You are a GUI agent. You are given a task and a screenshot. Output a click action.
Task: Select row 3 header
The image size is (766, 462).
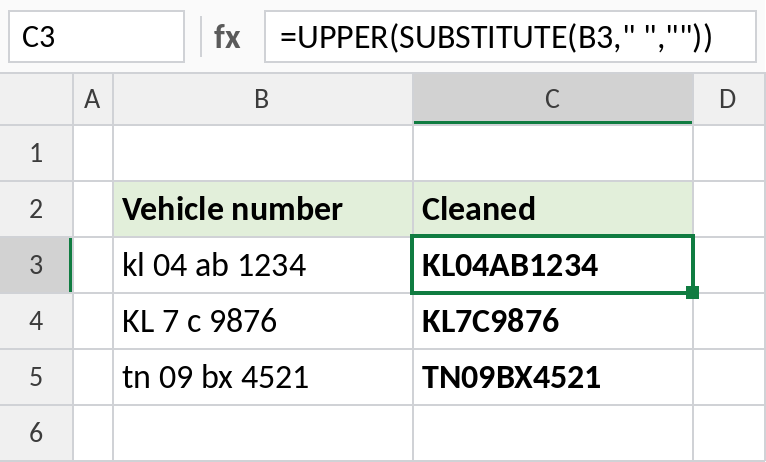tap(36, 265)
